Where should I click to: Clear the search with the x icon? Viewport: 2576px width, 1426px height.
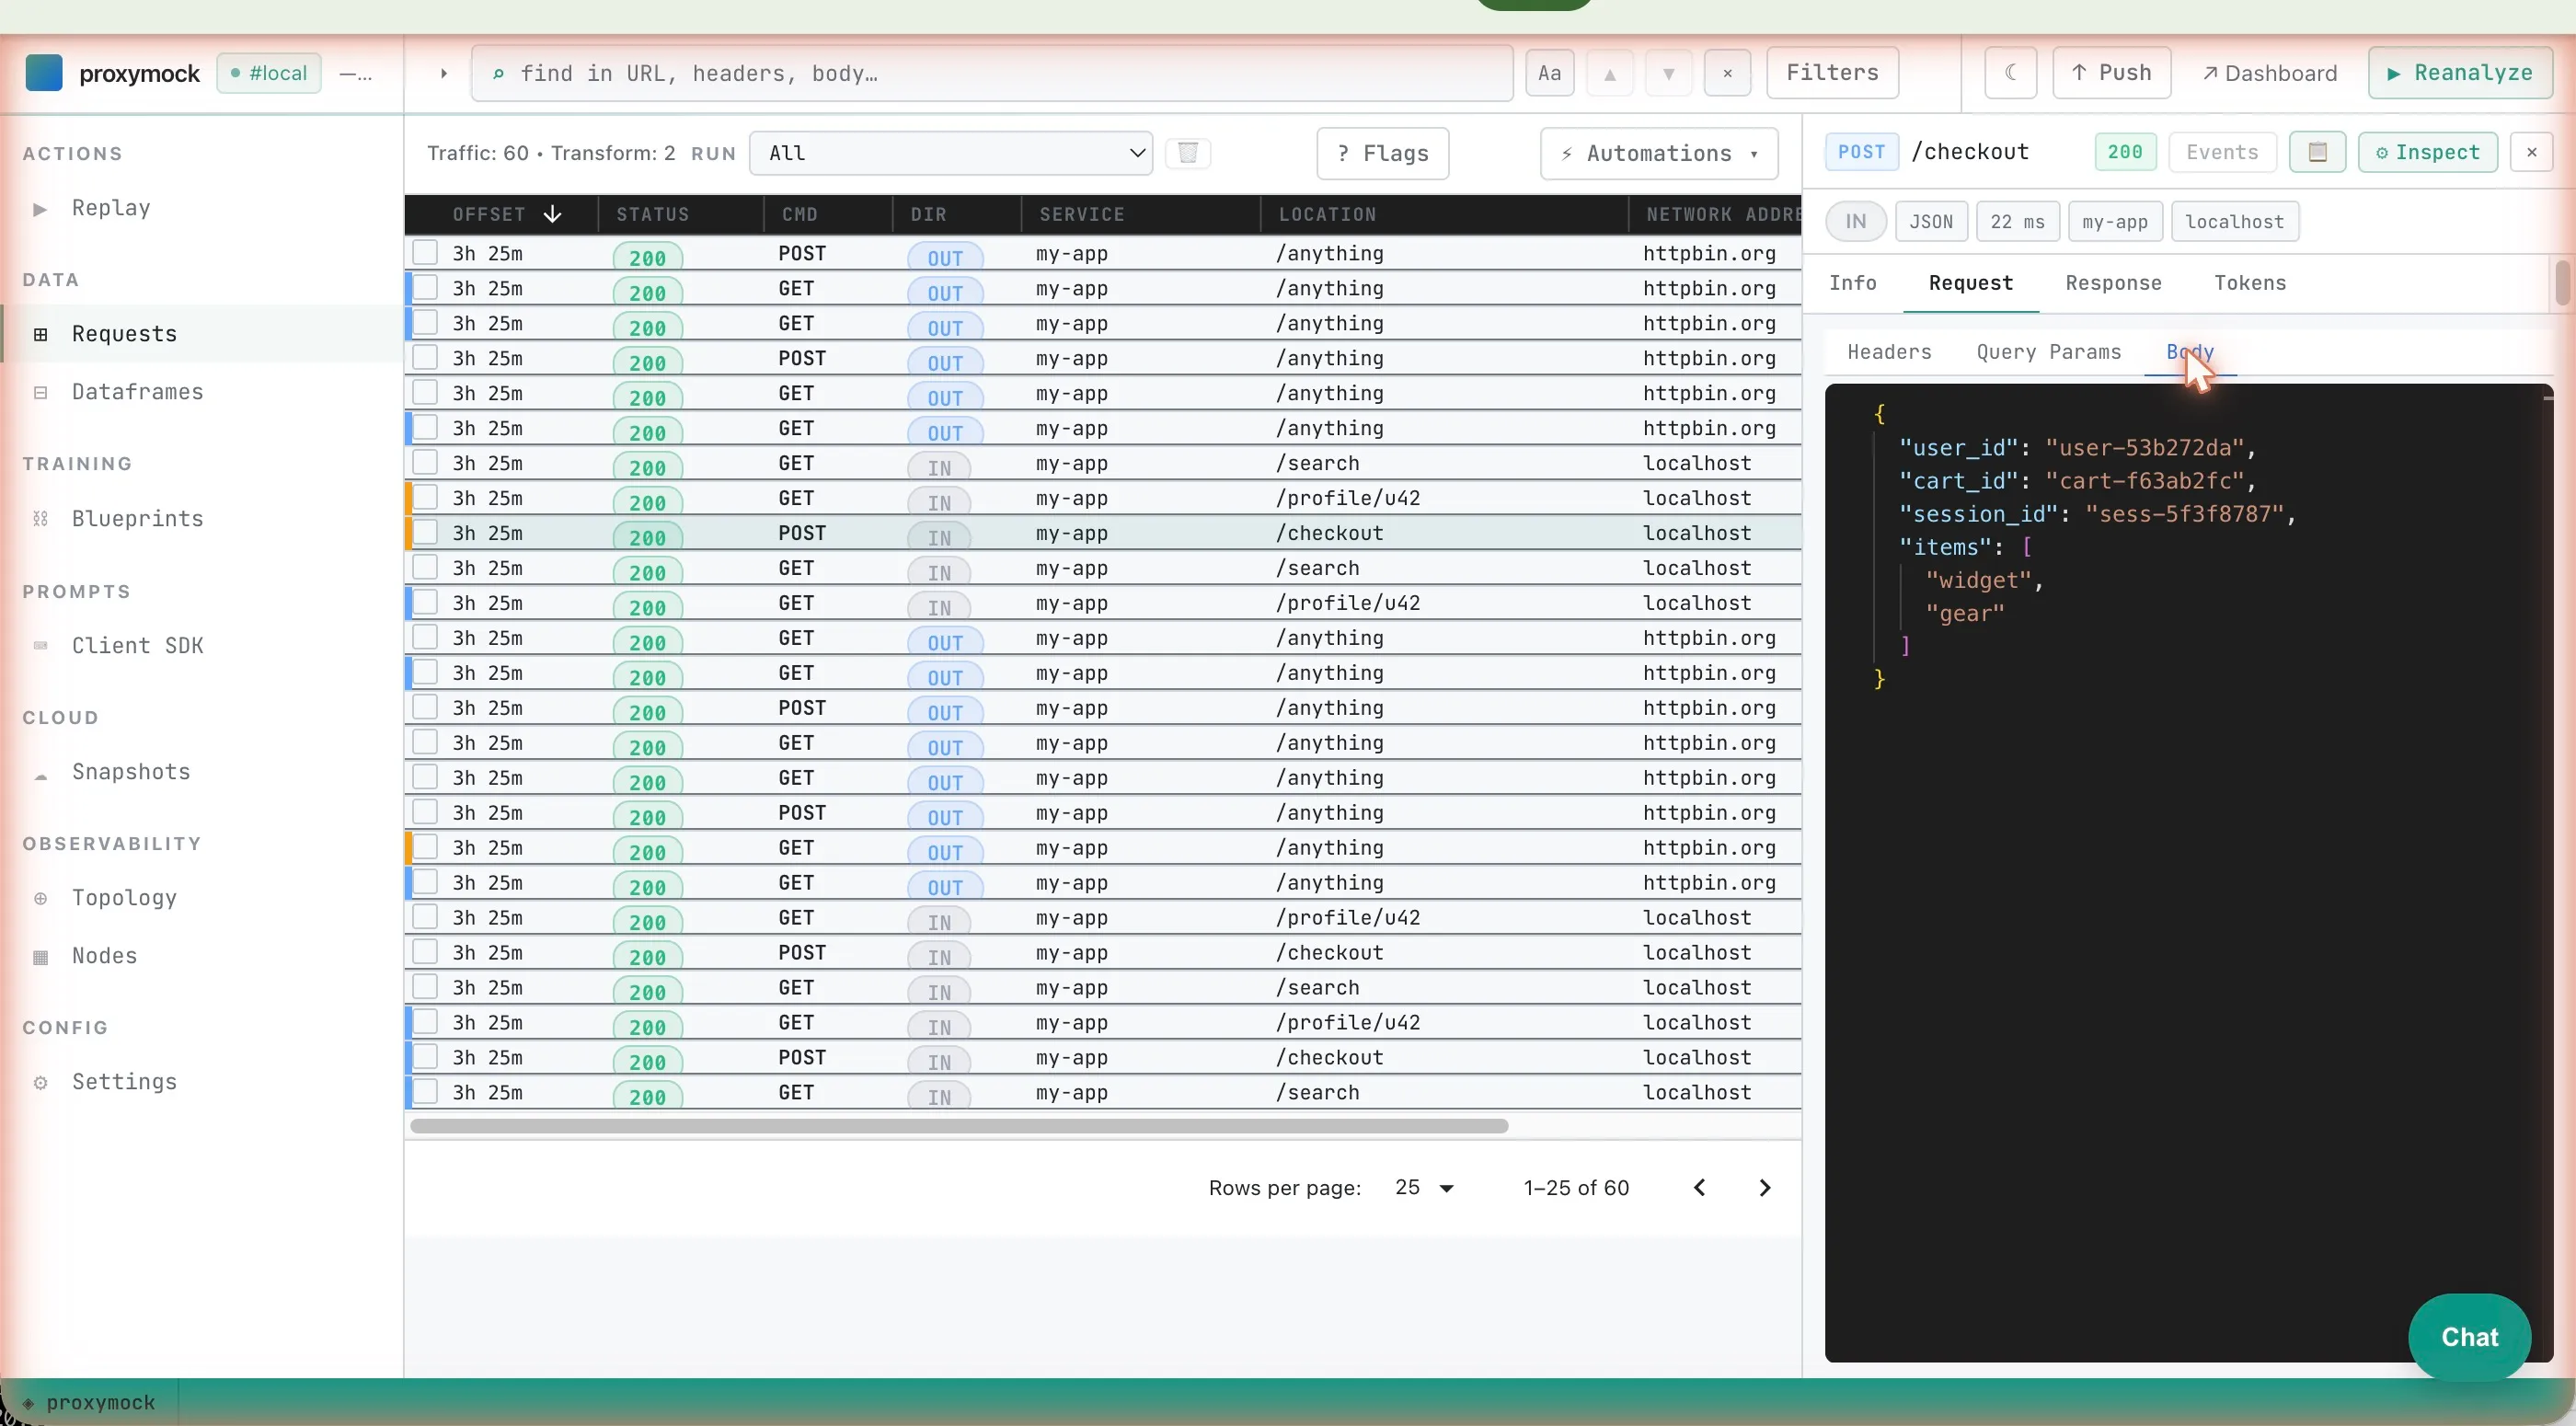click(1727, 73)
